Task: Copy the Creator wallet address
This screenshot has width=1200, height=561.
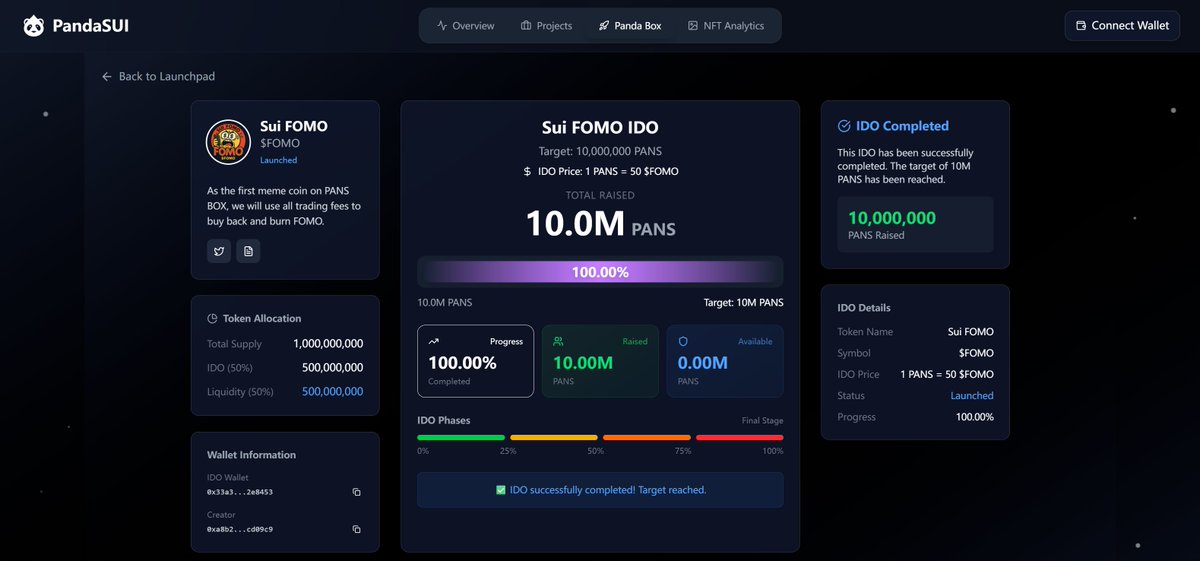Action: point(356,529)
